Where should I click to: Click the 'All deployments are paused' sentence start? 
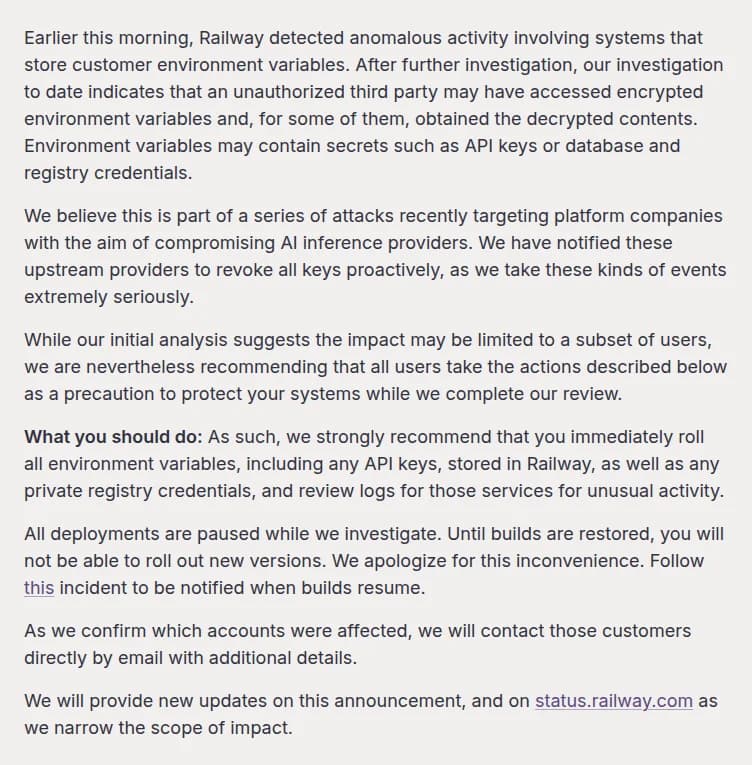[x=143, y=534]
